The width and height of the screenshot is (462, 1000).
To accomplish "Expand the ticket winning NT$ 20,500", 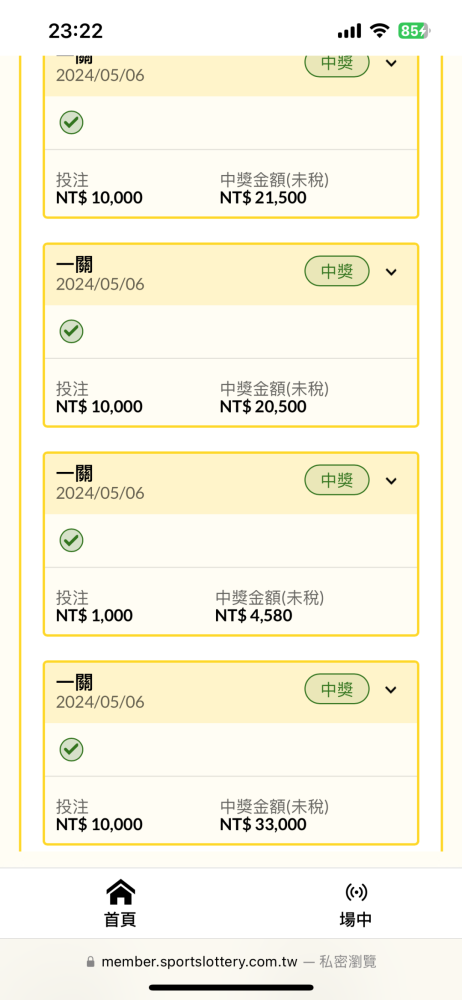I will coord(392,272).
